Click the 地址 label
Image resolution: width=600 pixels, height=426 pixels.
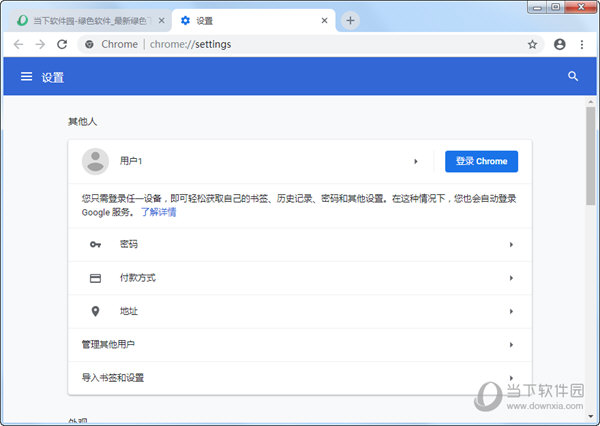point(129,311)
